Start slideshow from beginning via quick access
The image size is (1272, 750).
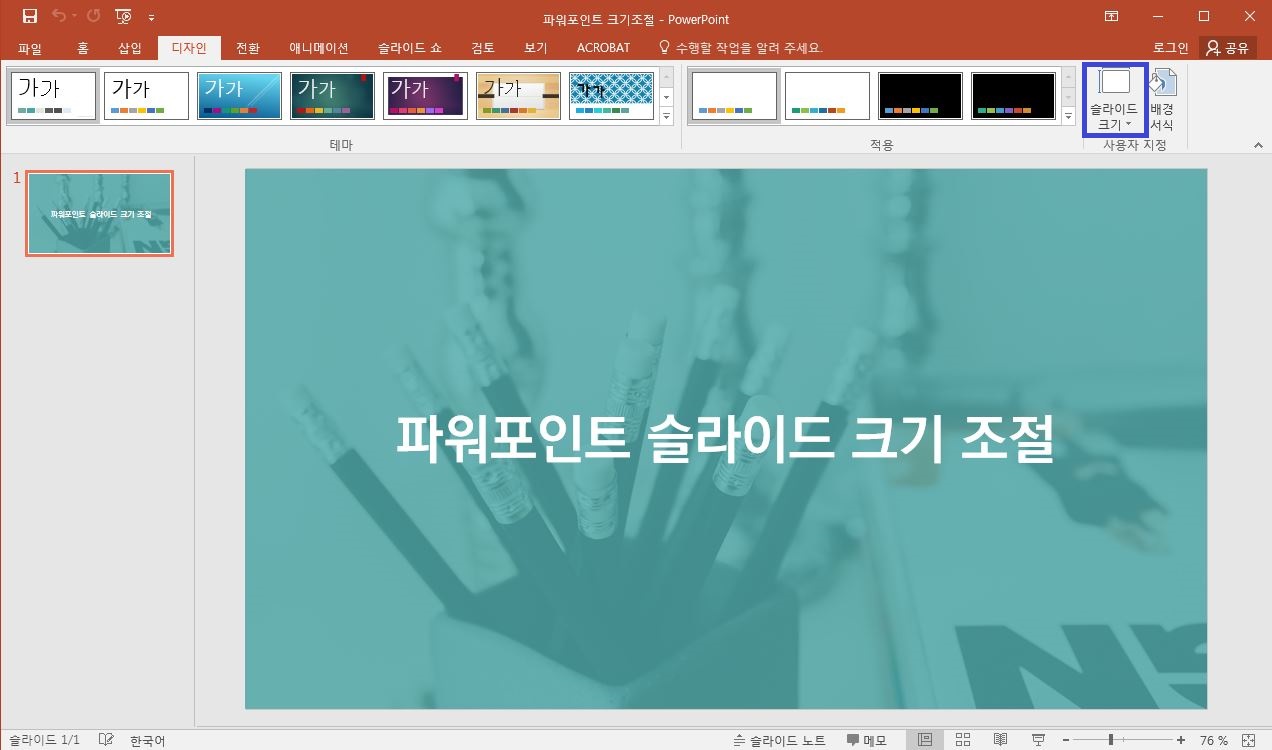(124, 17)
